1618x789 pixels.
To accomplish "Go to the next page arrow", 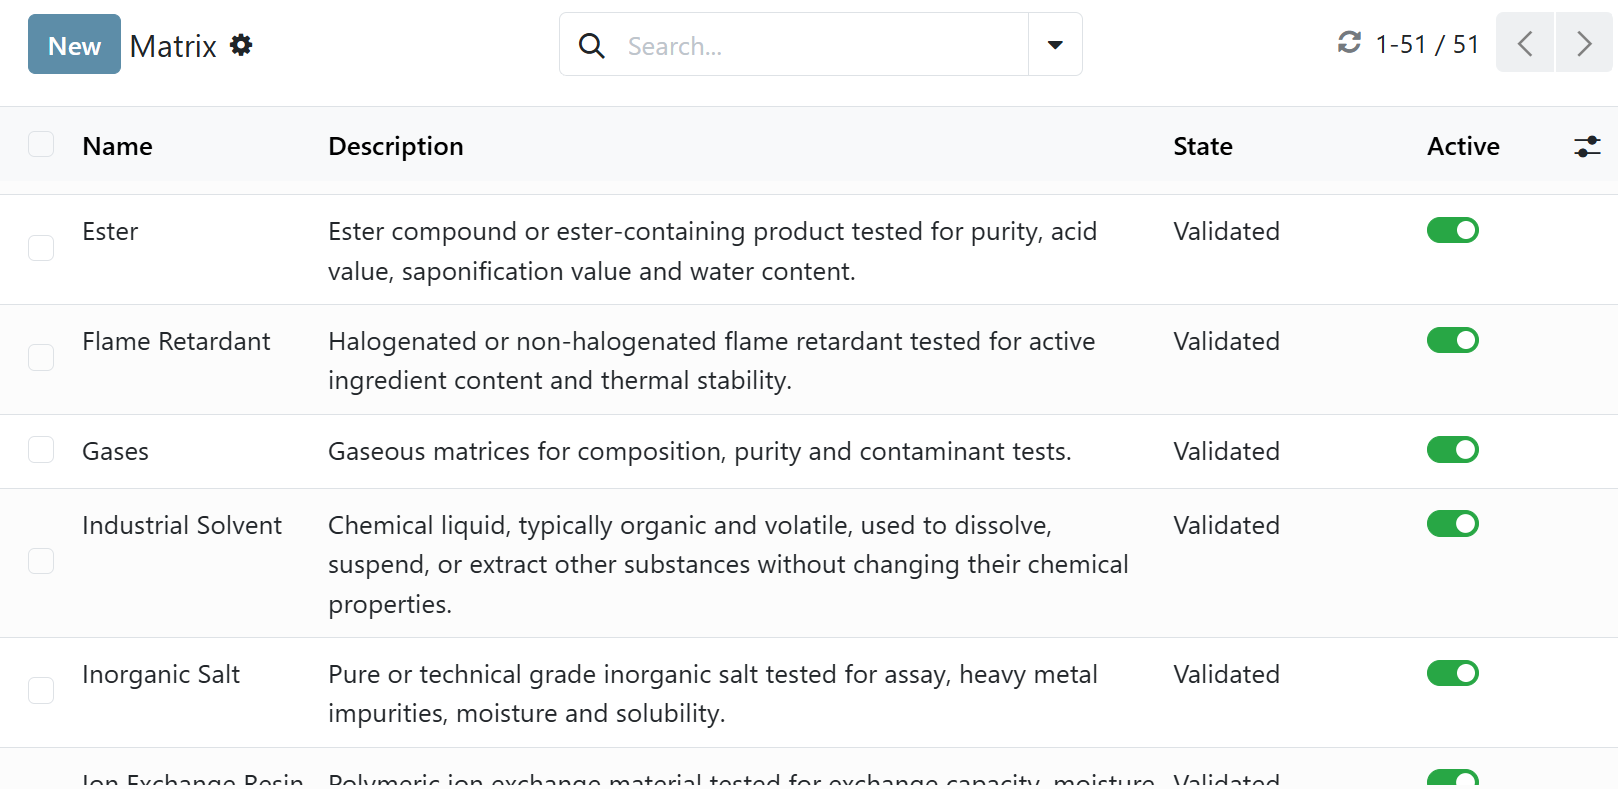I will click(1584, 44).
